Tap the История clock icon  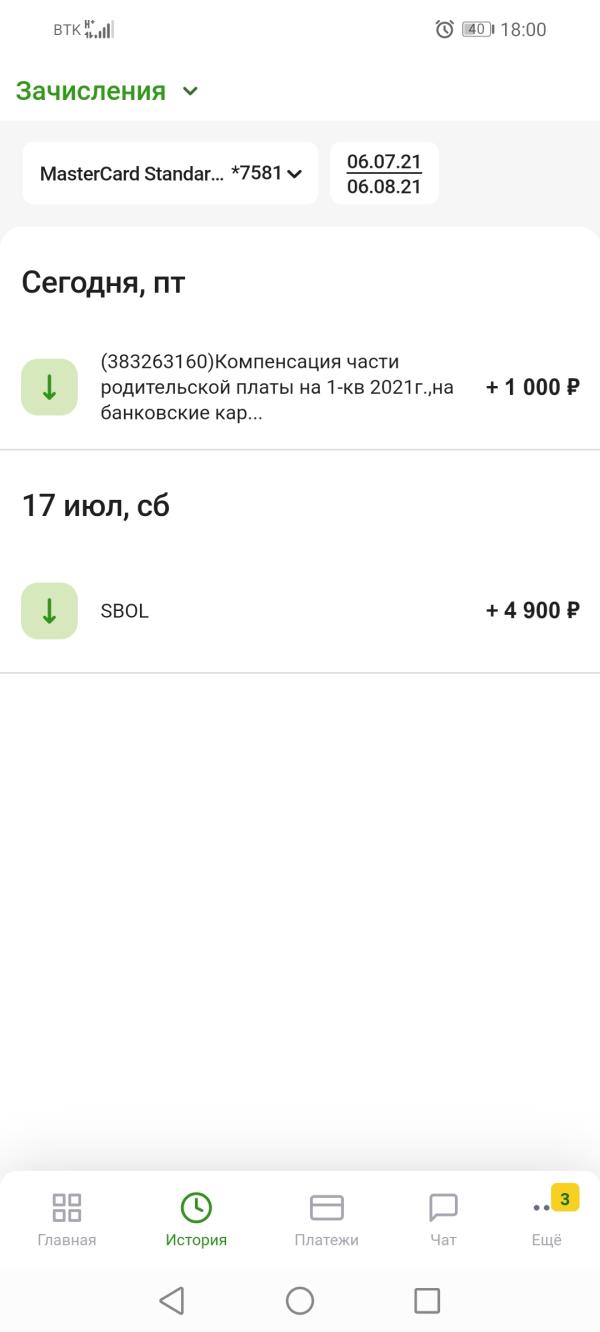(196, 1207)
